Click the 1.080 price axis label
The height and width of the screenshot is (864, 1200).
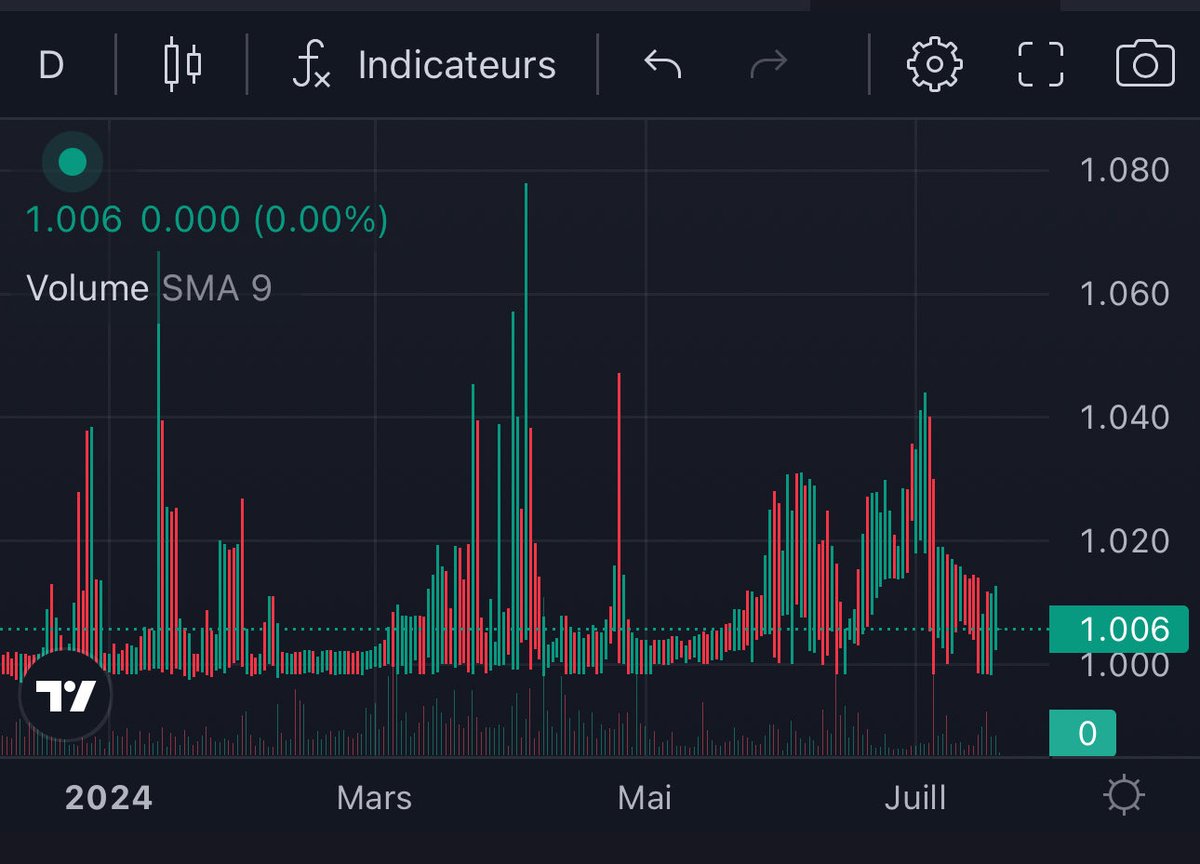pyautogui.click(x=1125, y=170)
